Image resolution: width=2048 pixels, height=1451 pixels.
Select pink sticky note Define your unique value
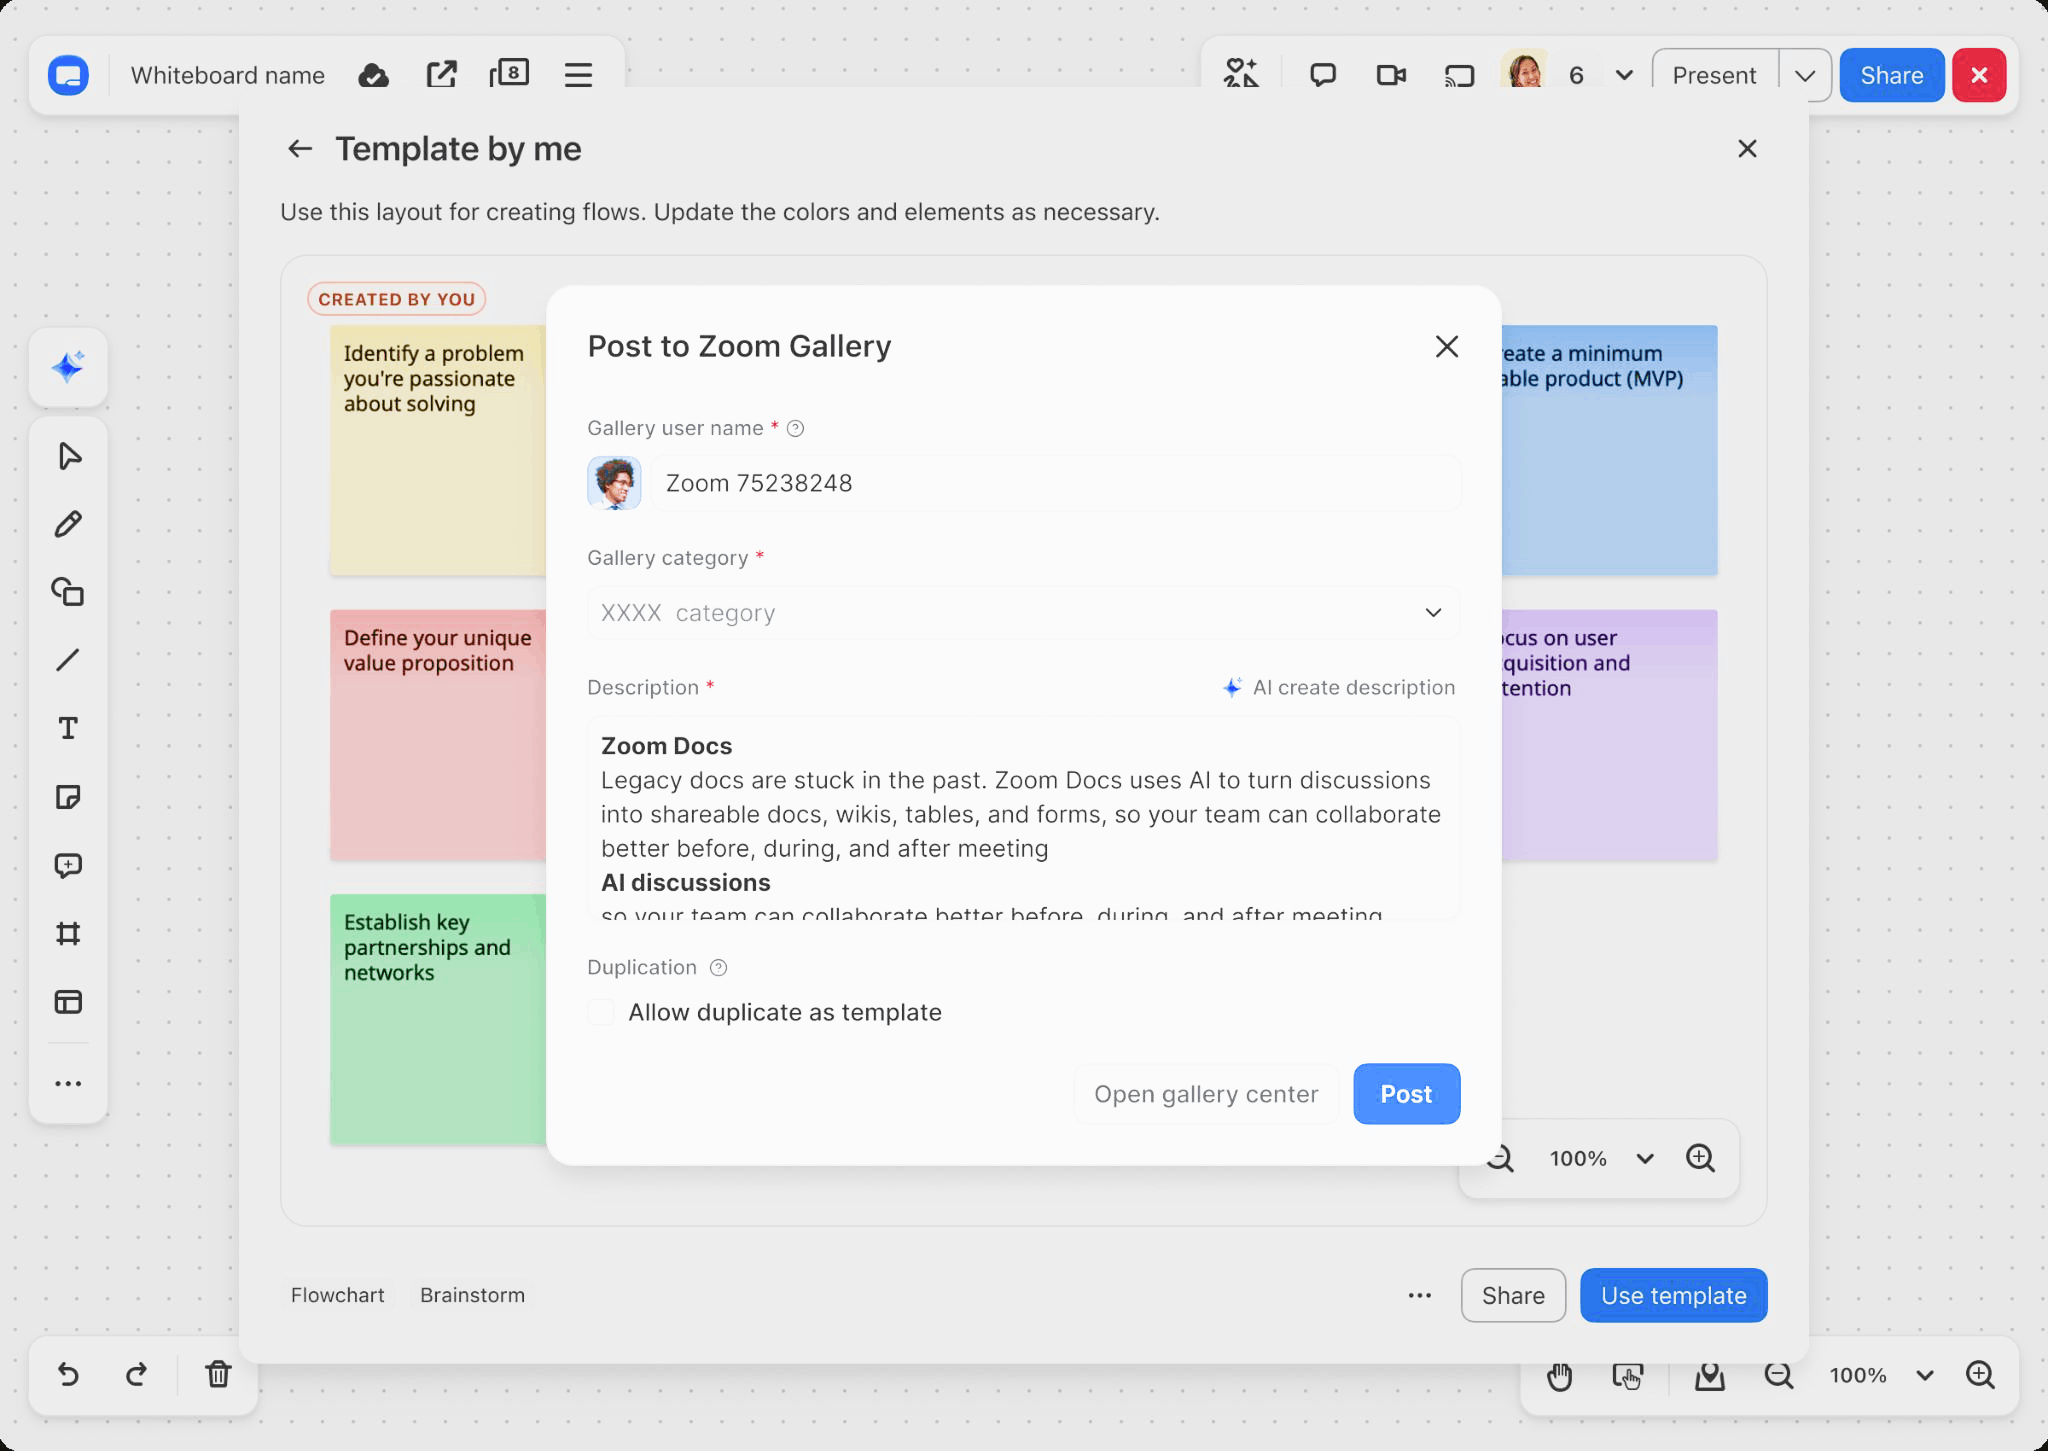click(438, 735)
